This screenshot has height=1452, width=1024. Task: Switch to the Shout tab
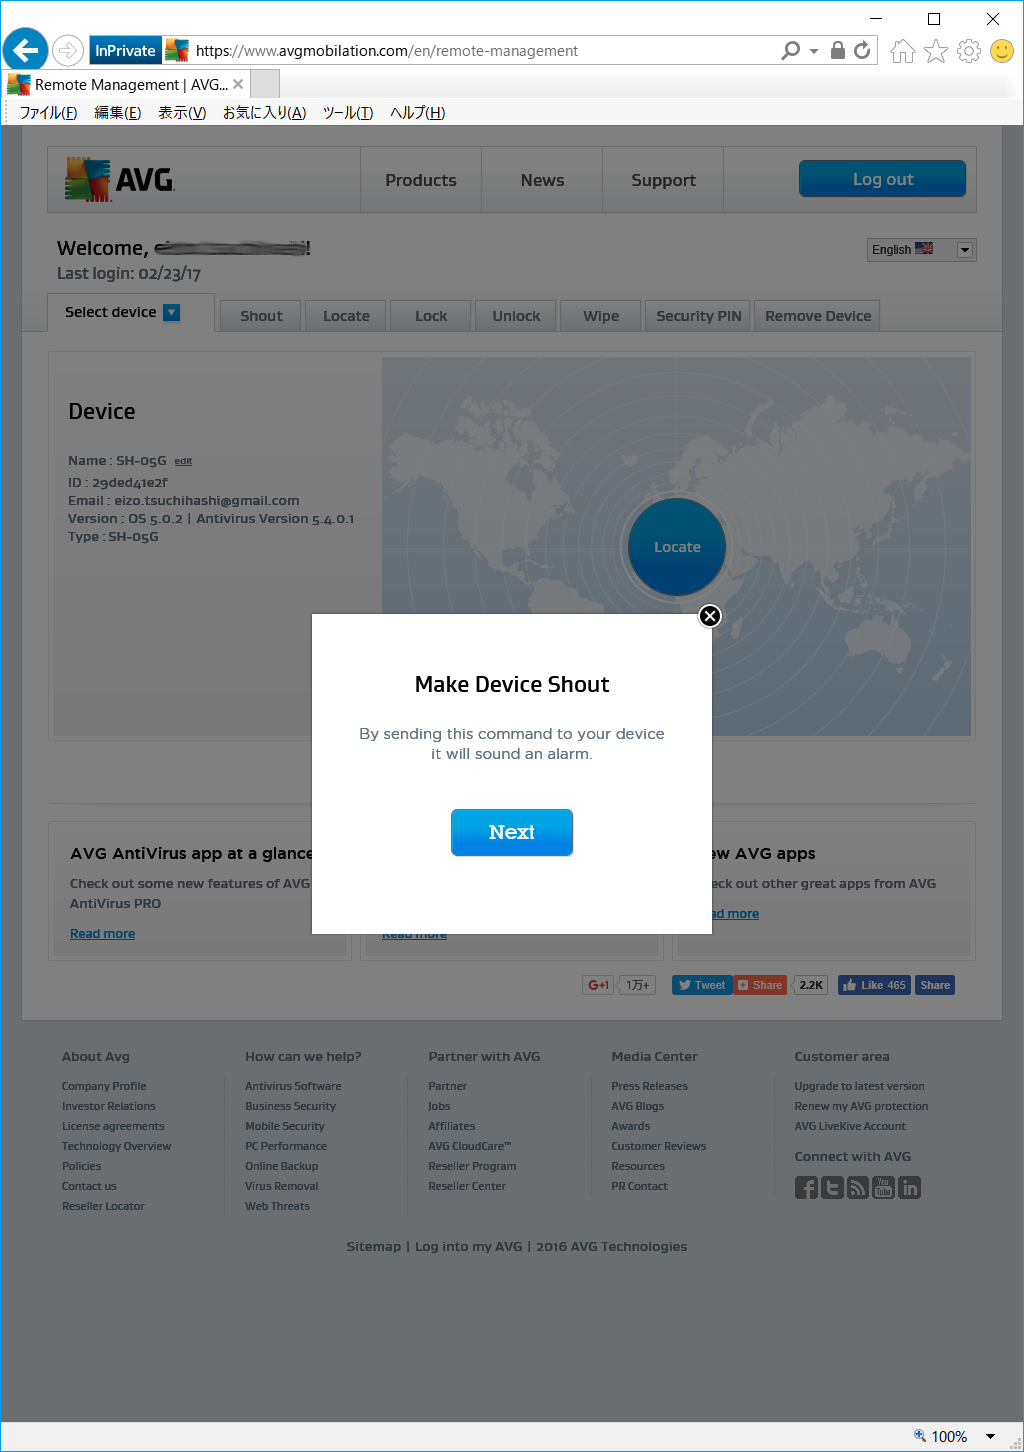click(x=261, y=316)
